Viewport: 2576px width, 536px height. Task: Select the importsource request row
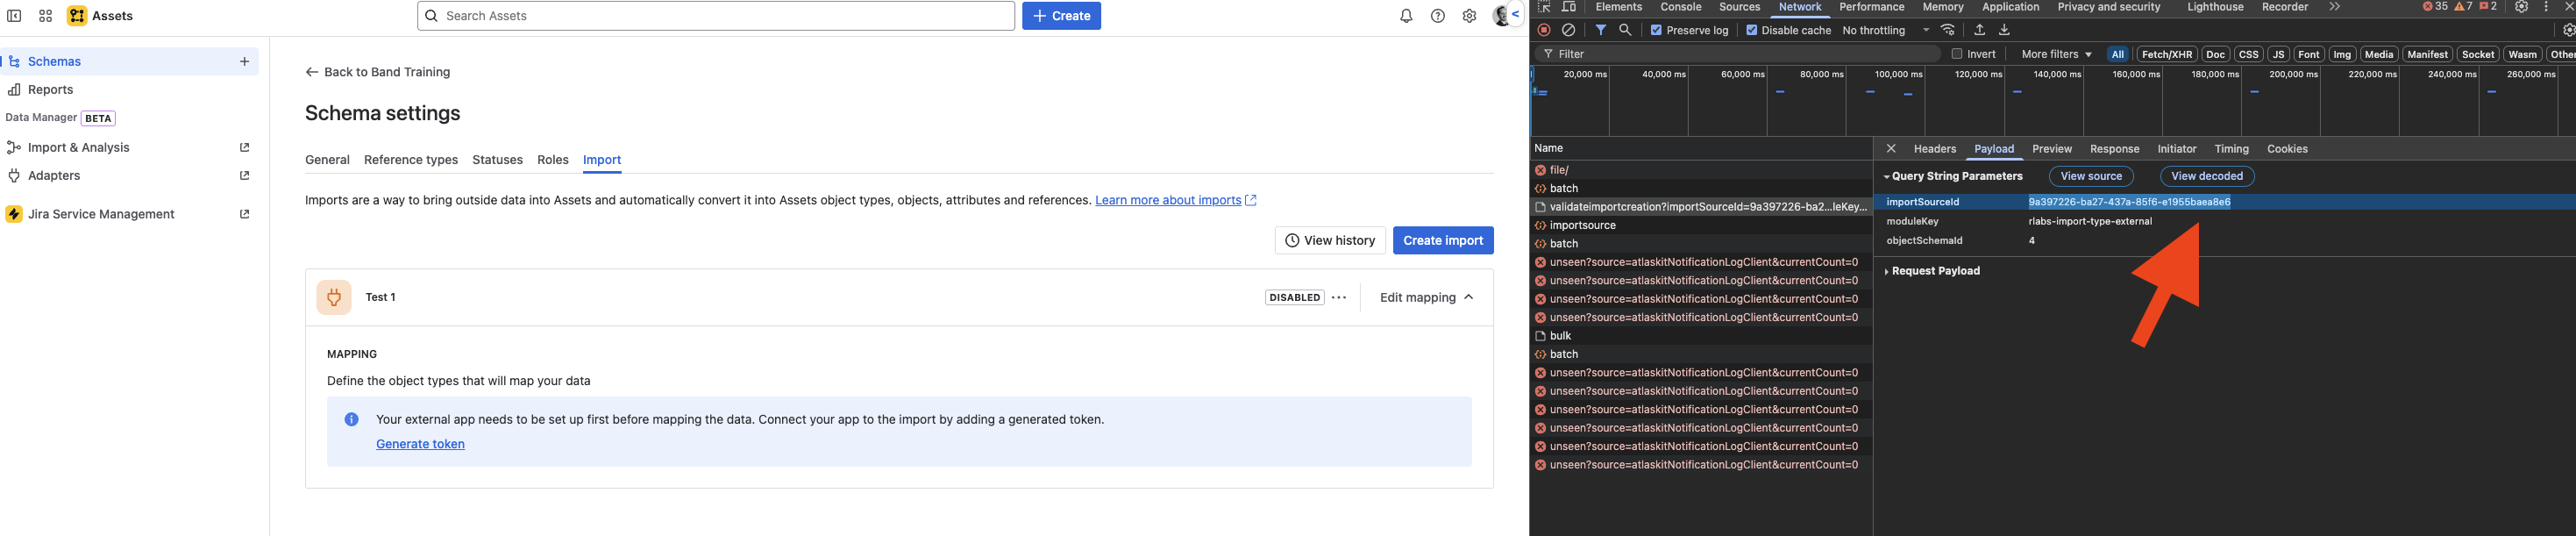[x=1701, y=225]
